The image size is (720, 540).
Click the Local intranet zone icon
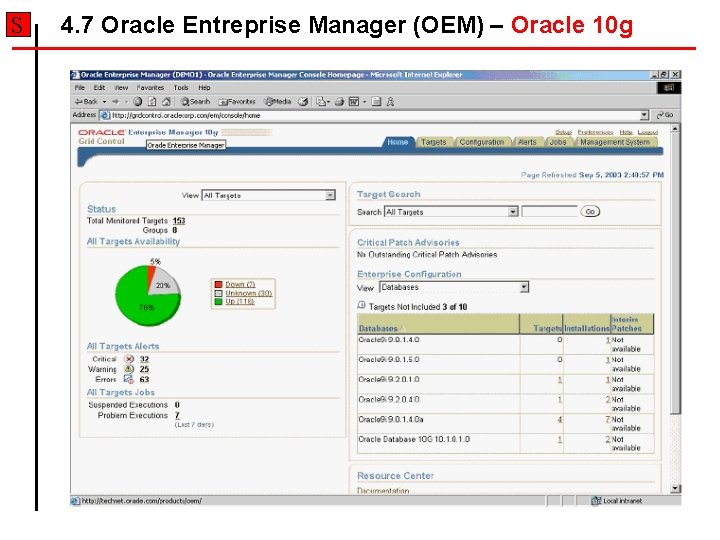[596, 501]
